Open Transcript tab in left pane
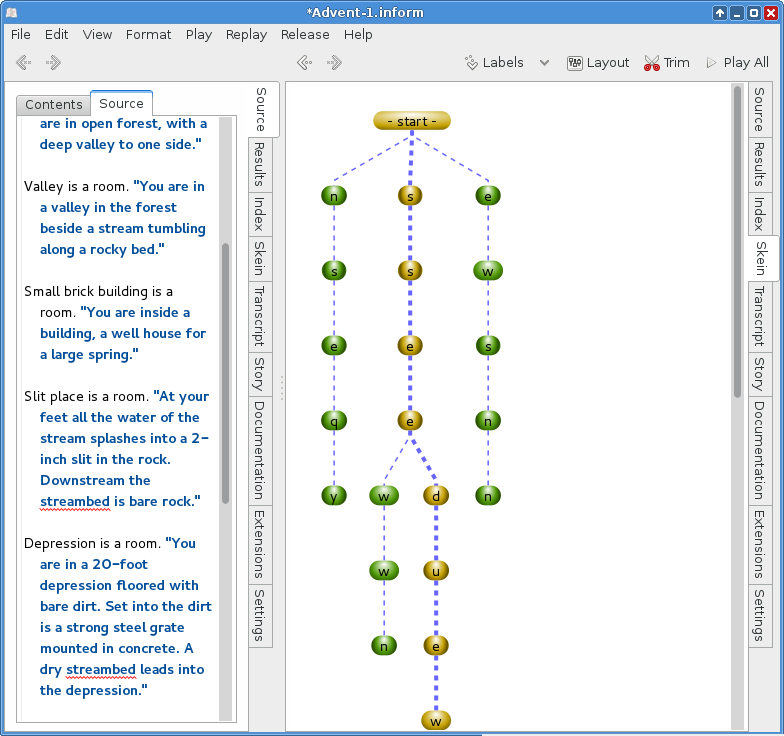The height and width of the screenshot is (736, 784). pyautogui.click(x=260, y=316)
